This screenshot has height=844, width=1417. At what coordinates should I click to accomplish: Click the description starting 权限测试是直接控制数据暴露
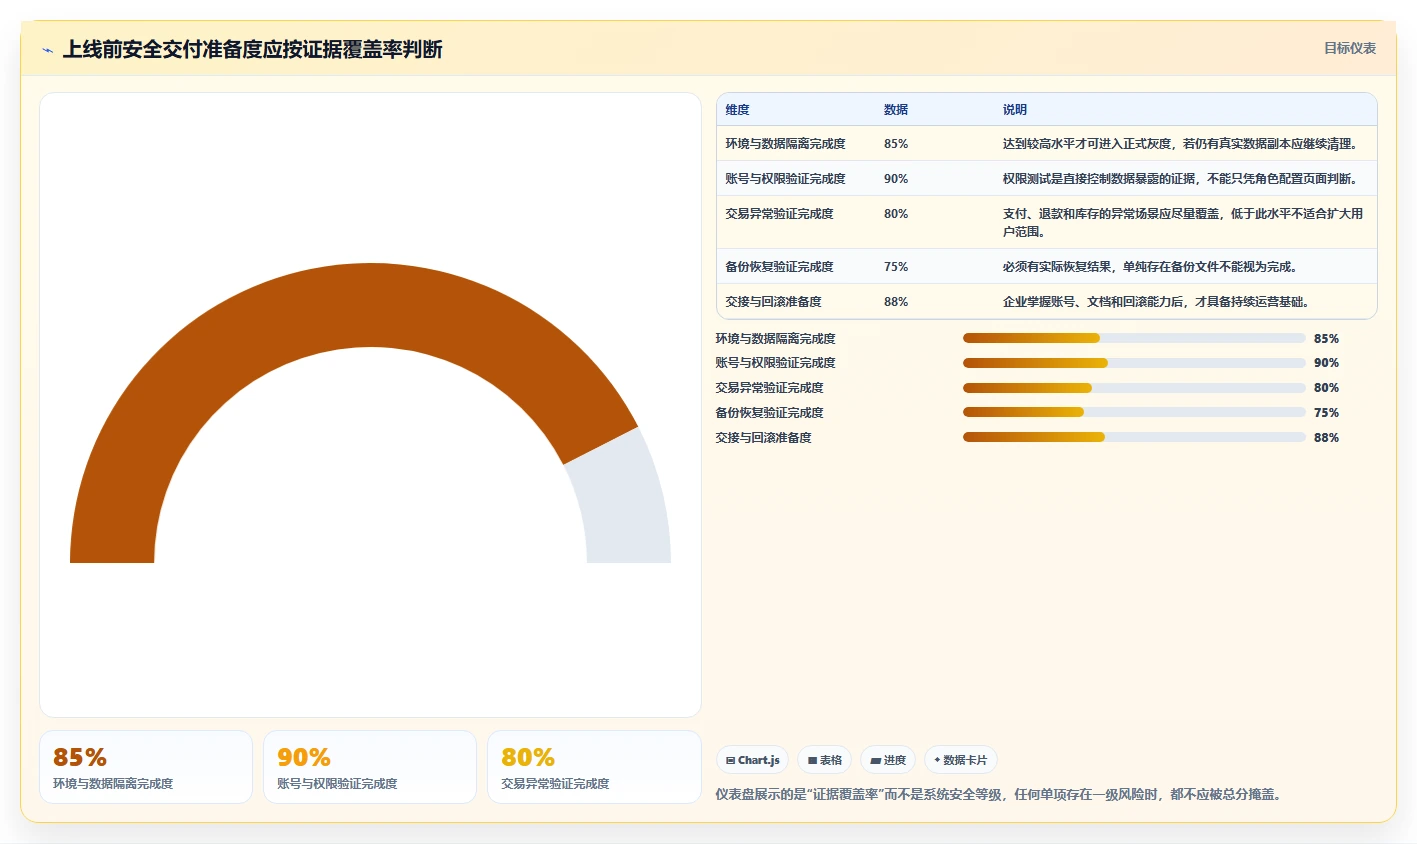click(x=1182, y=179)
